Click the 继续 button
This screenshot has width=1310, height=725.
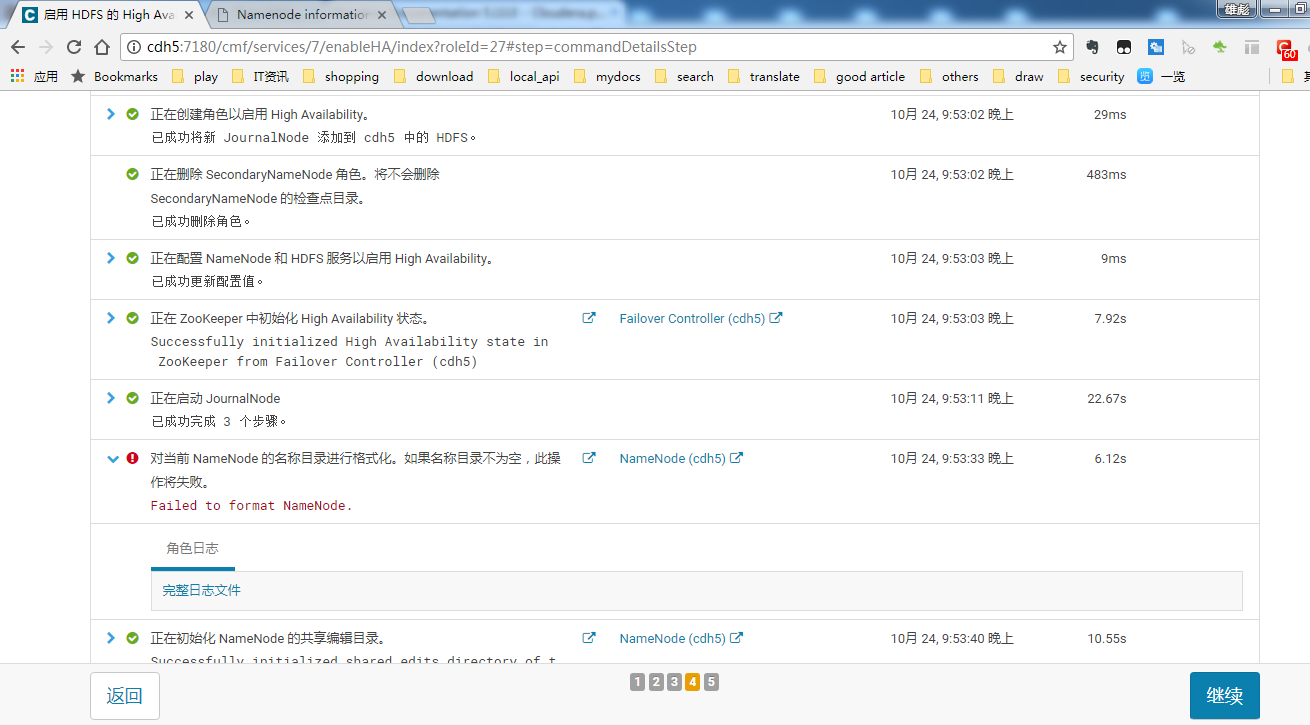[1225, 696]
